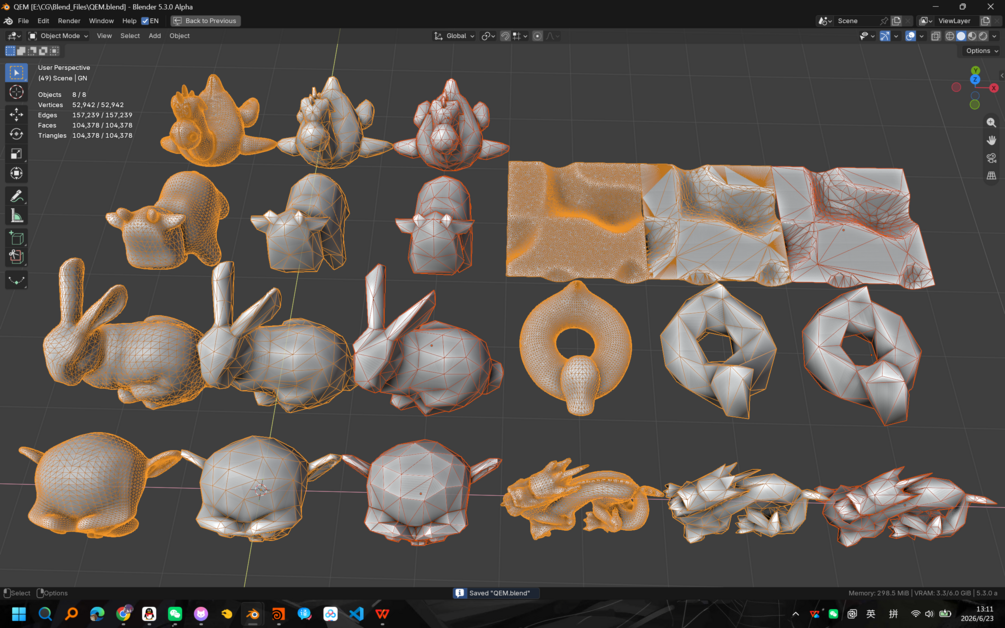
Task: Open the Window menu
Action: tap(101, 21)
